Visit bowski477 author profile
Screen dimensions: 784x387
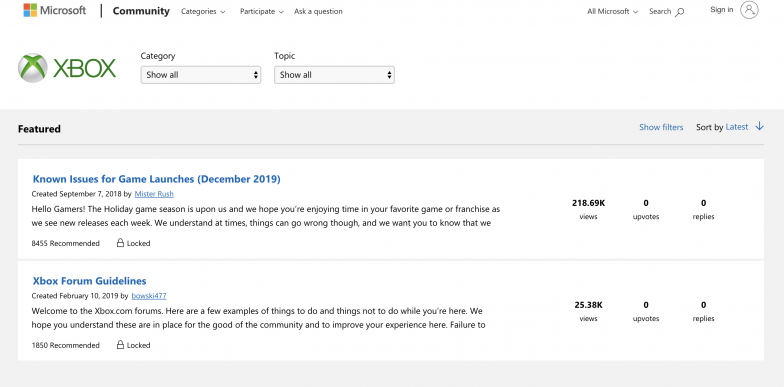pyautogui.click(x=149, y=296)
